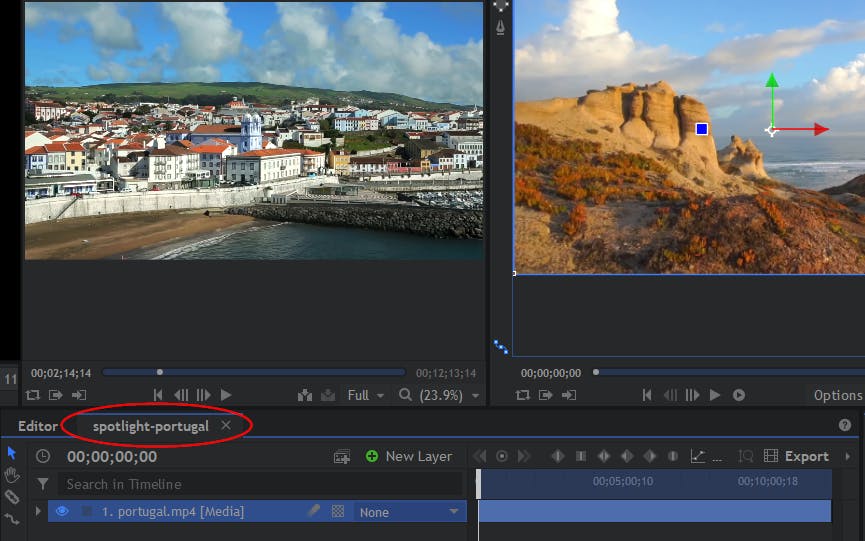Select the portugal.mp4 clip bar in timeline
This screenshot has width=865, height=541.
point(655,511)
